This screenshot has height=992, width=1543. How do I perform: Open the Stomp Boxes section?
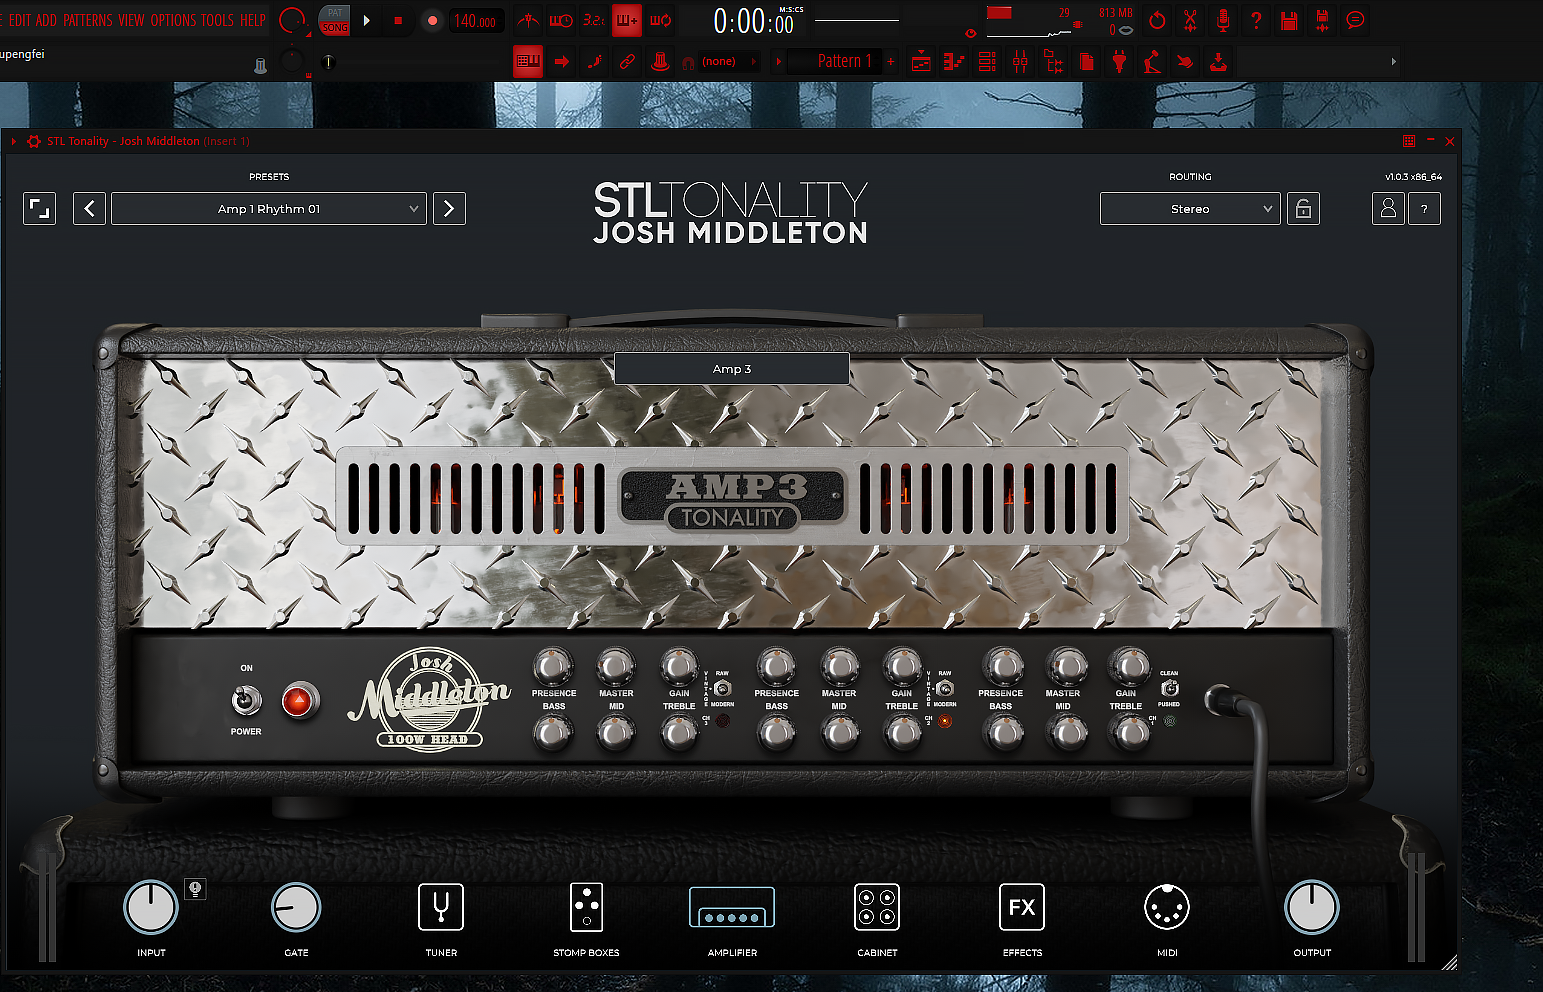pyautogui.click(x=586, y=908)
